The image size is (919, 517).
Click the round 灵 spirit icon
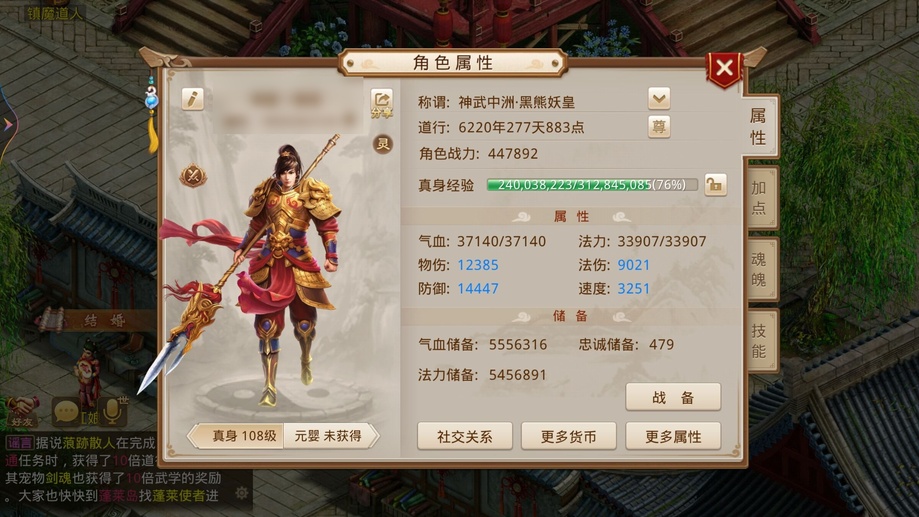click(x=383, y=144)
